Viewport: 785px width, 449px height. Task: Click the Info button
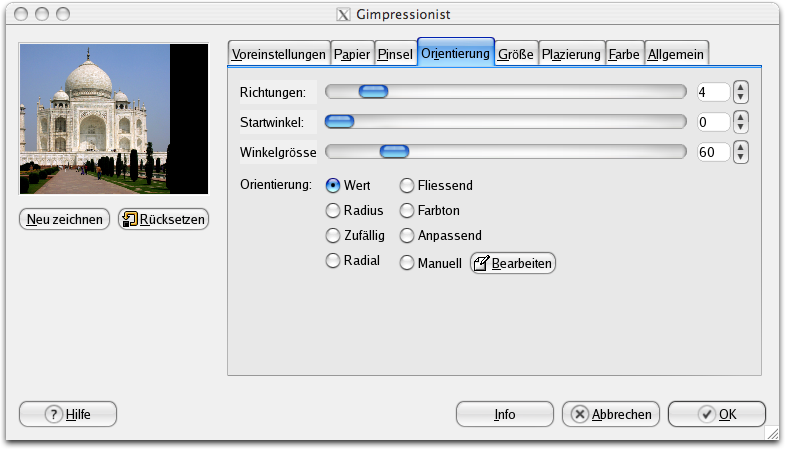coord(505,414)
